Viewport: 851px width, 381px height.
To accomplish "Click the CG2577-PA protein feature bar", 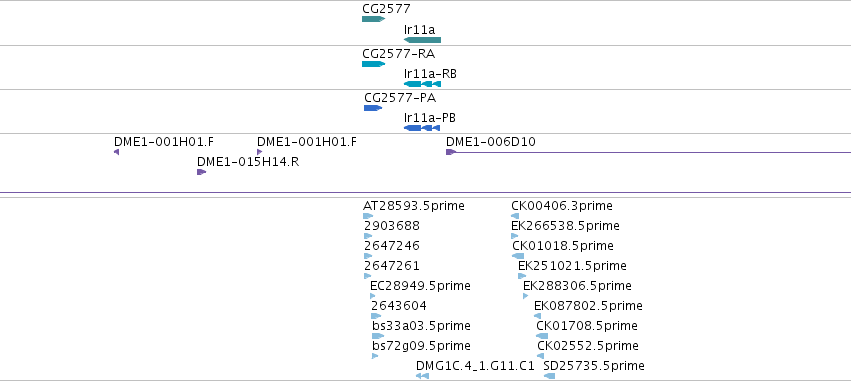I will (373, 108).
